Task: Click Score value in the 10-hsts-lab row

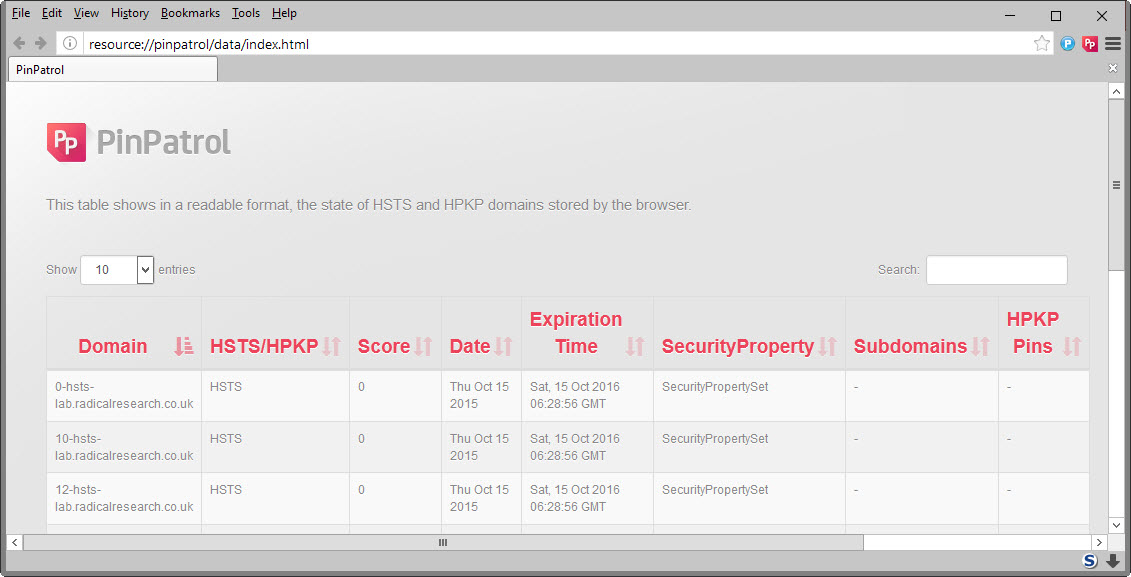Action: coord(361,439)
